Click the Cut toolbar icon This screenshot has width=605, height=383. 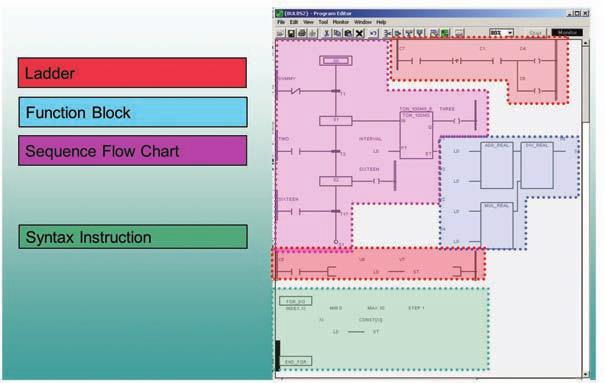[x=326, y=33]
